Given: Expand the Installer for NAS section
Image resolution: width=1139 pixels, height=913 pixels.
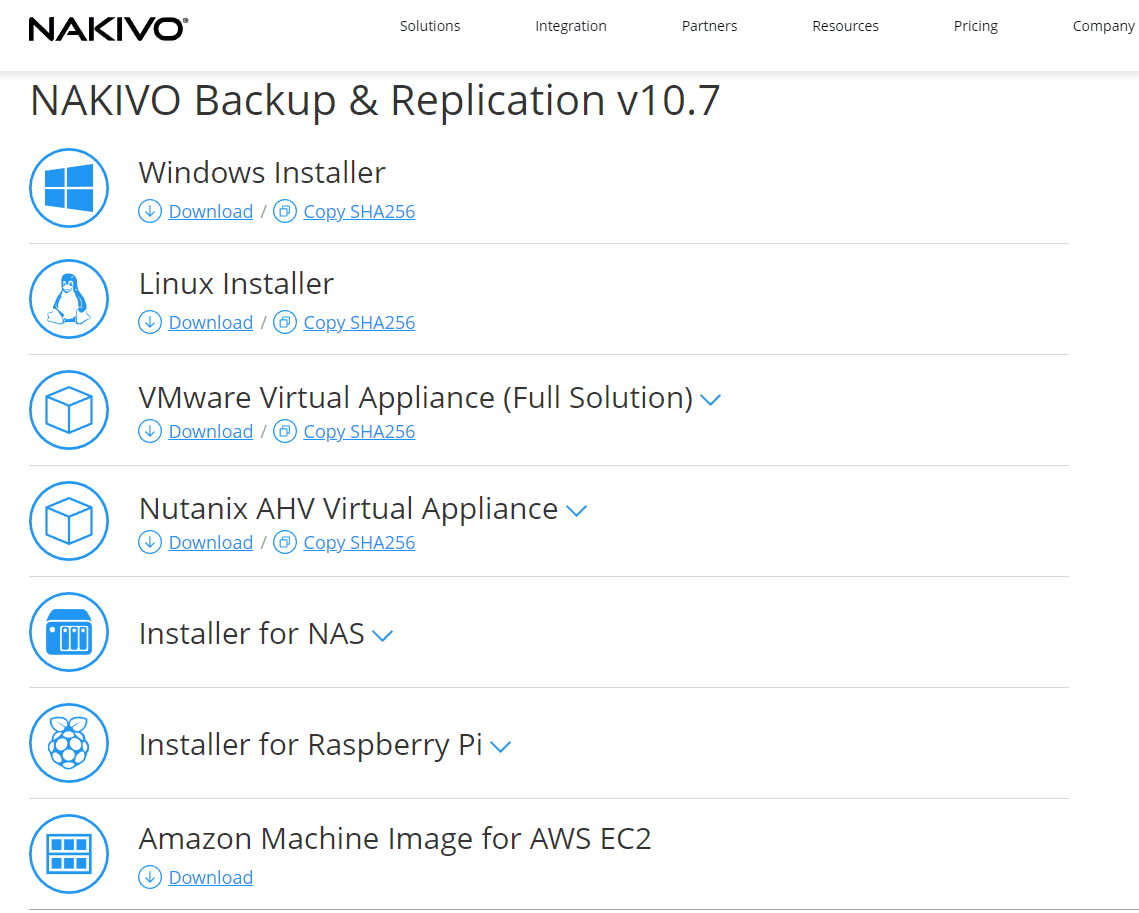Looking at the screenshot, I should point(382,635).
